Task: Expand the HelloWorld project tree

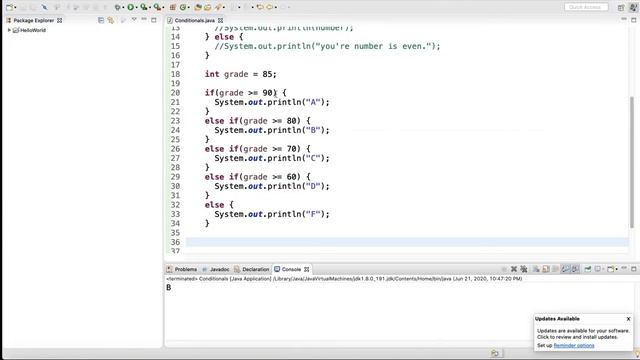Action: pyautogui.click(x=9, y=30)
